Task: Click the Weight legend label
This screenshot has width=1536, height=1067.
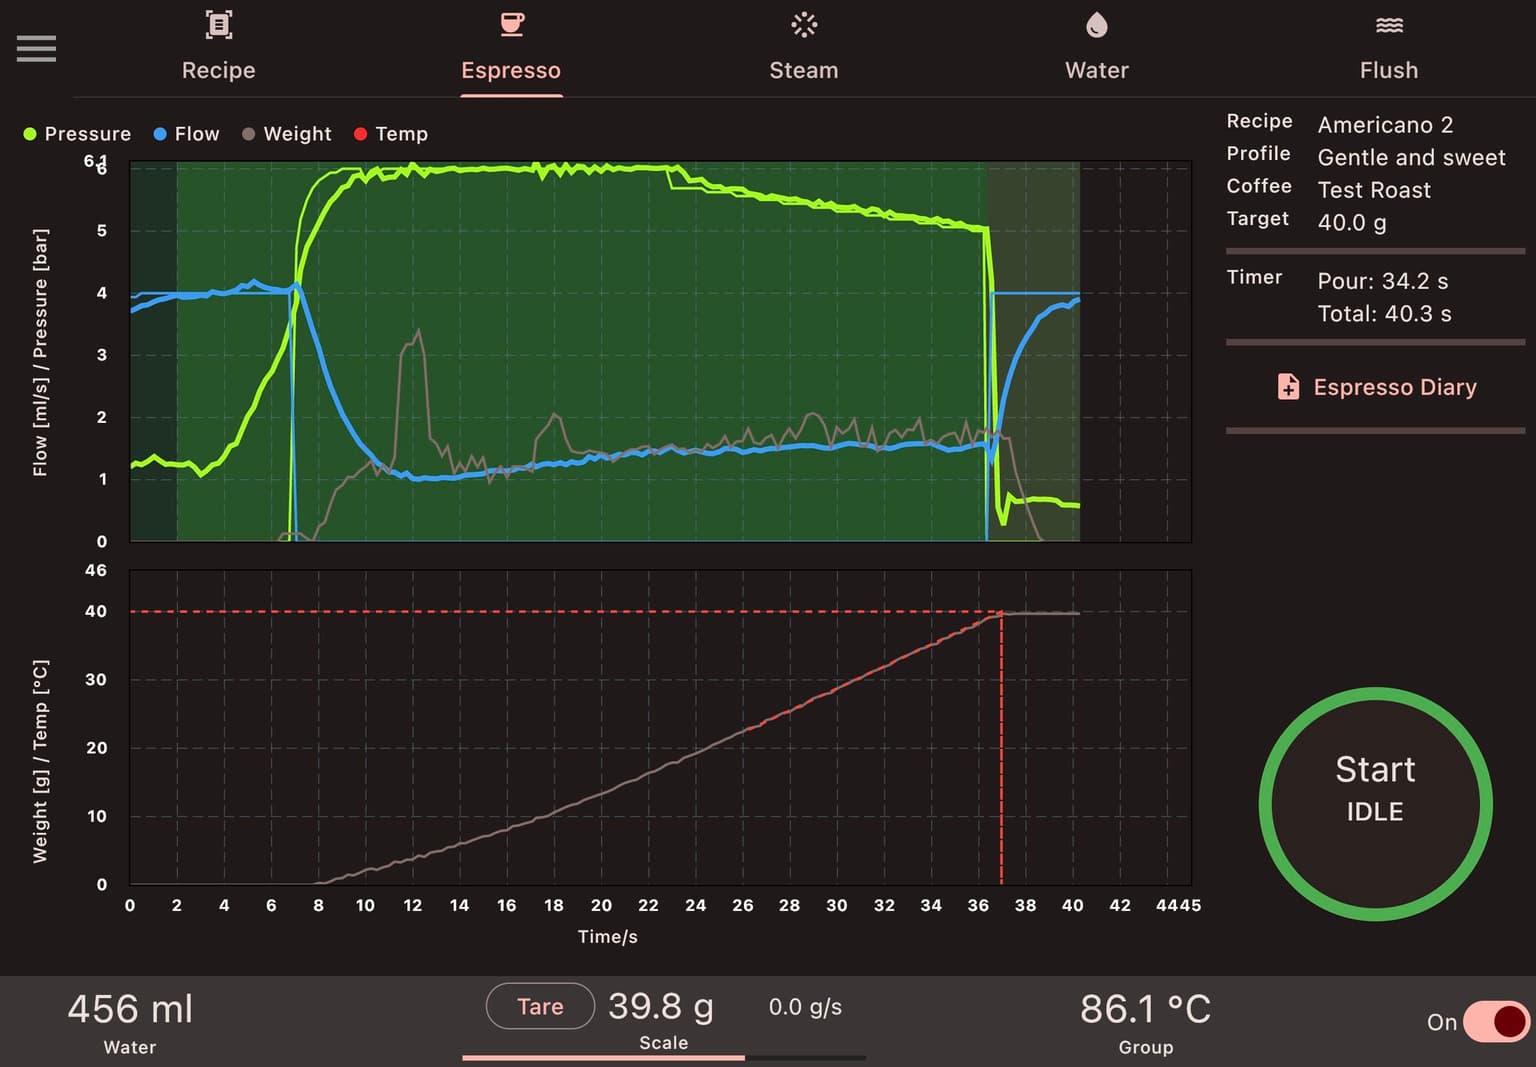Action: [297, 134]
